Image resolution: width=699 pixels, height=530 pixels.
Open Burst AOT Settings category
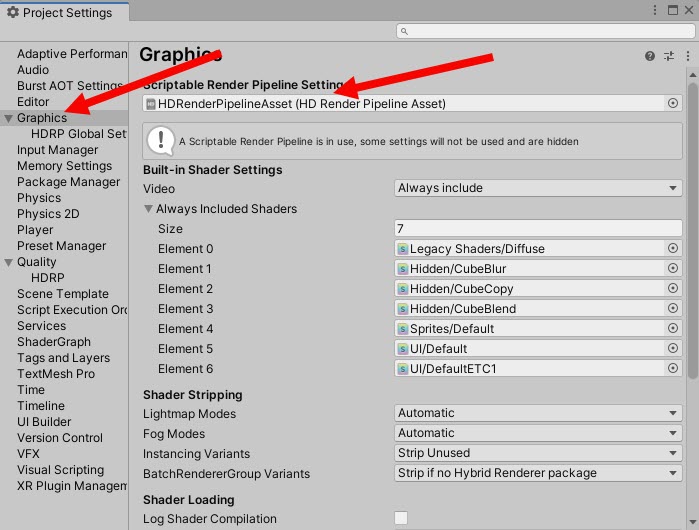tap(70, 86)
